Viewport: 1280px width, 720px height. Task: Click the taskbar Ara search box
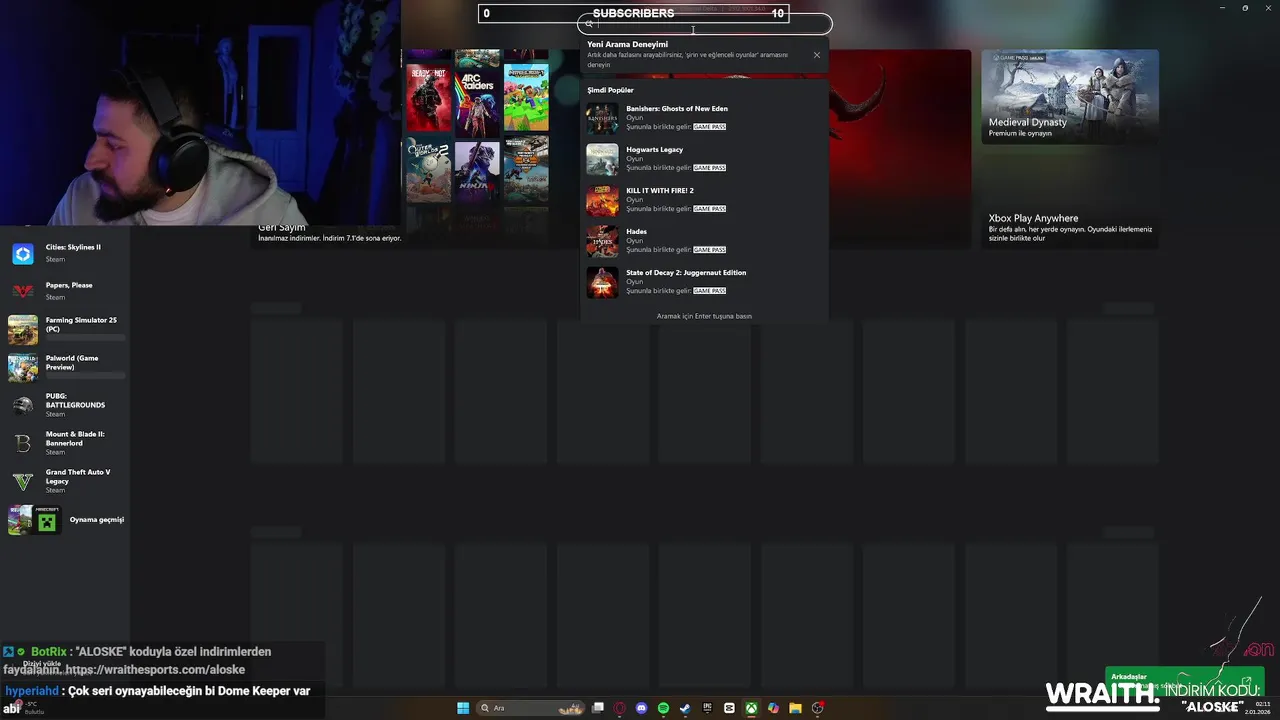pyautogui.click(x=530, y=708)
